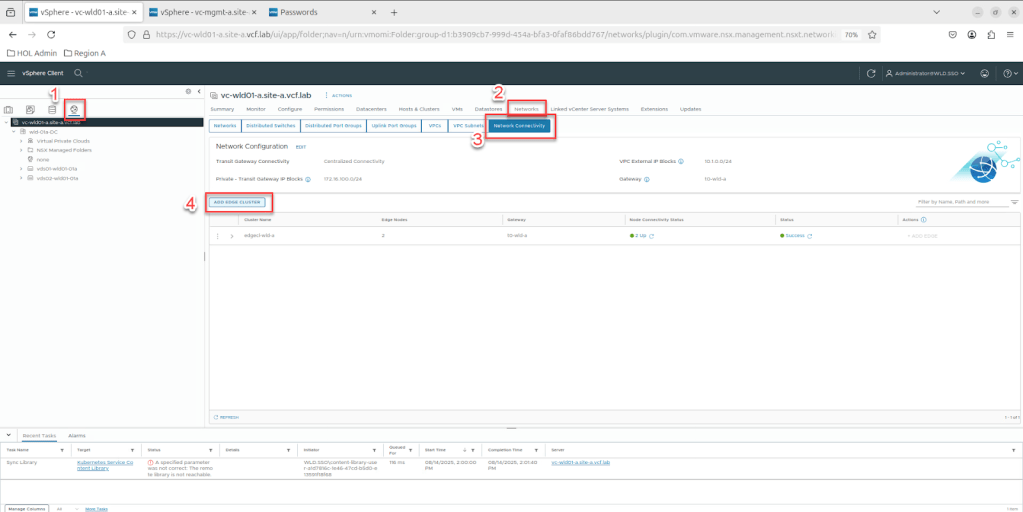Open the vSphere Client hamburger menu

point(11,74)
